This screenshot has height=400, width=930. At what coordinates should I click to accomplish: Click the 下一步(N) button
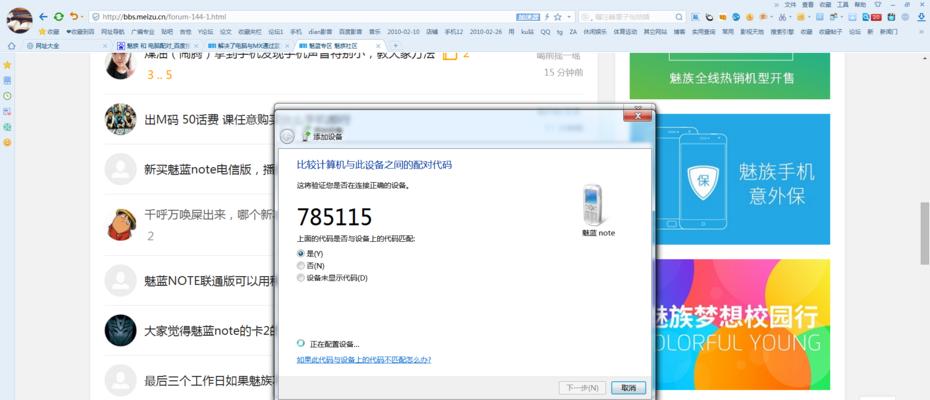(582, 388)
